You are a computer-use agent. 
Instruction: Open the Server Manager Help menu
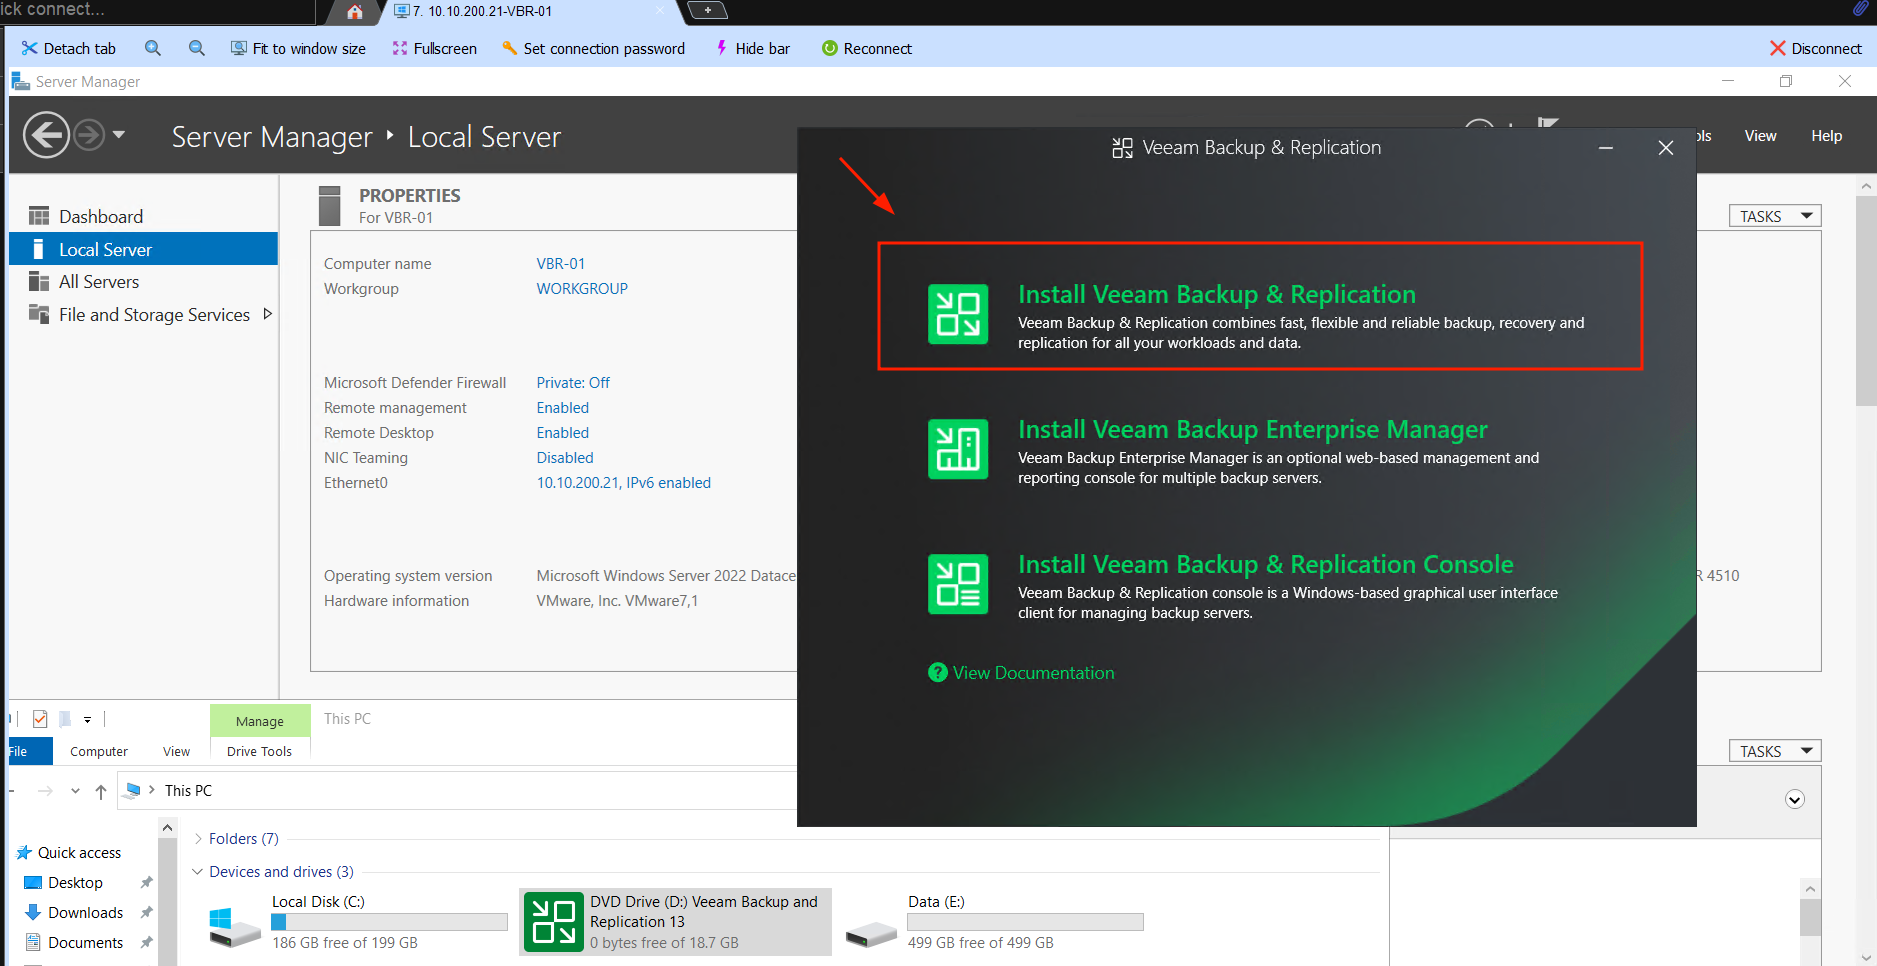tap(1826, 136)
